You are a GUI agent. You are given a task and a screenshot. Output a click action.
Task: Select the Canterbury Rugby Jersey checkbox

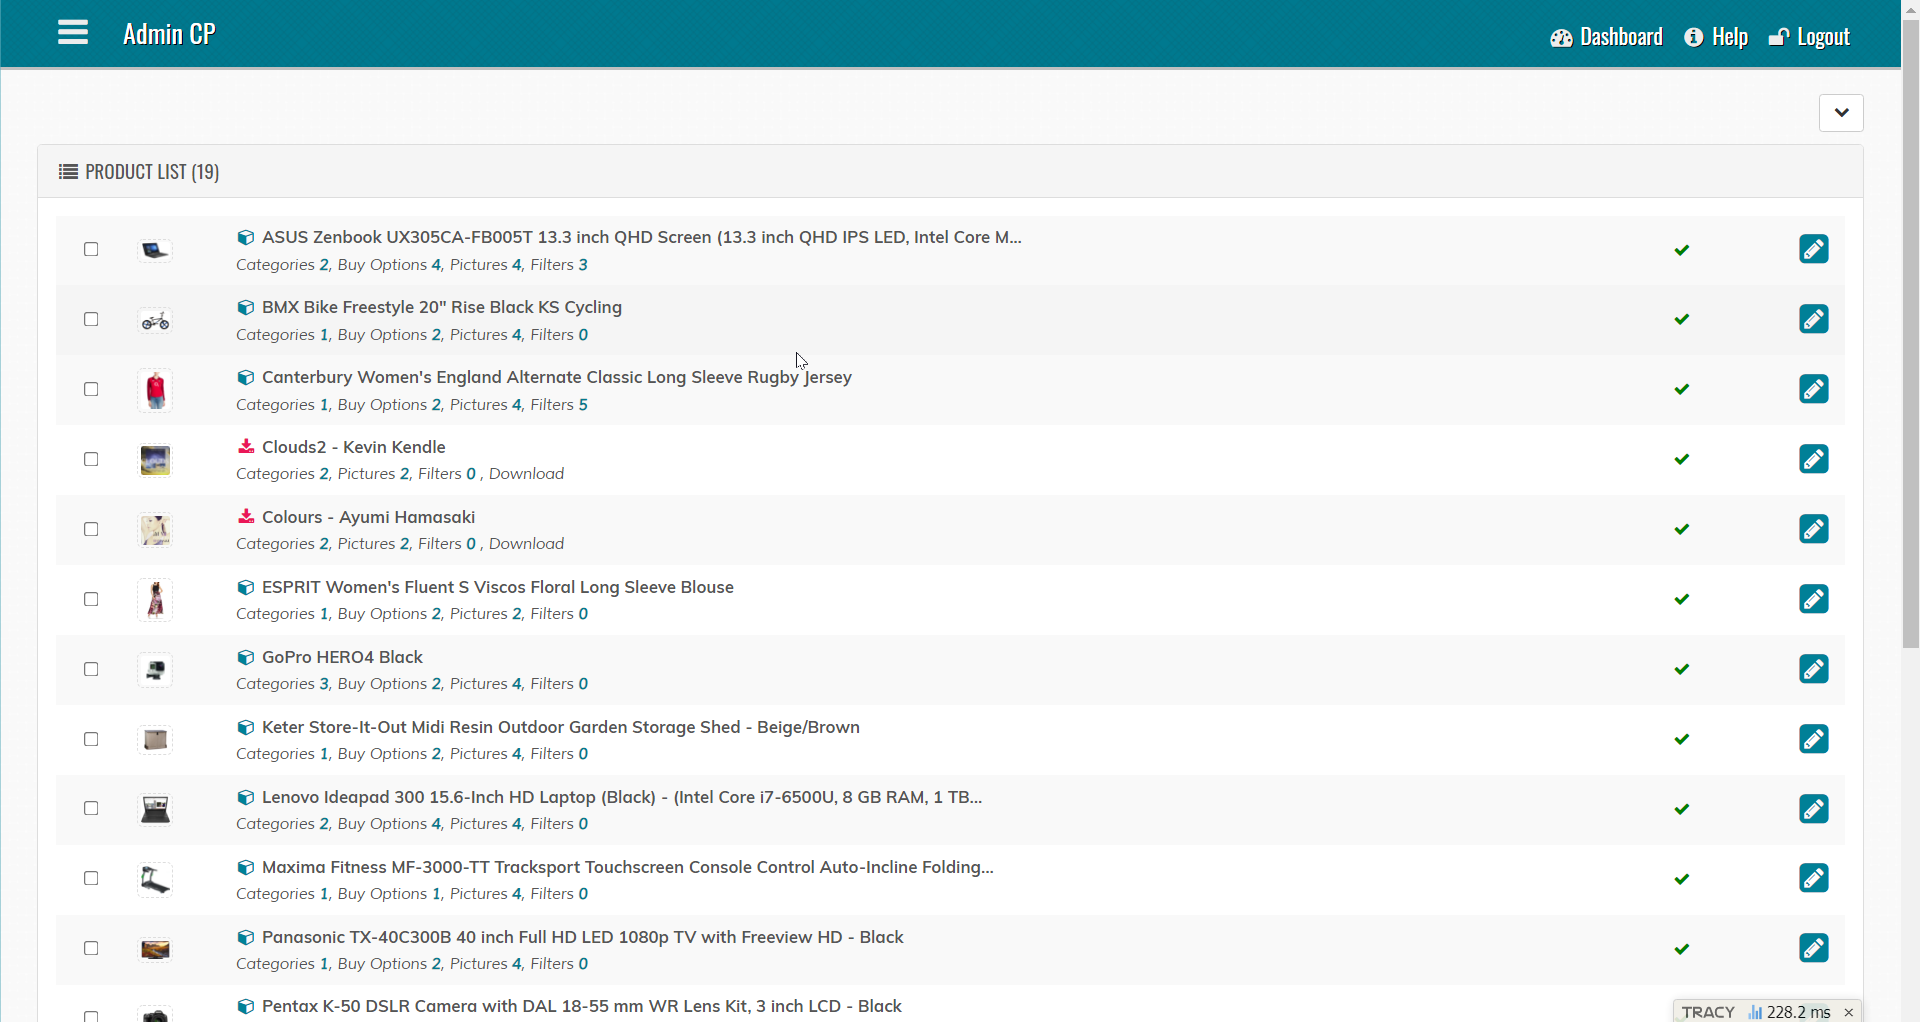(x=91, y=389)
